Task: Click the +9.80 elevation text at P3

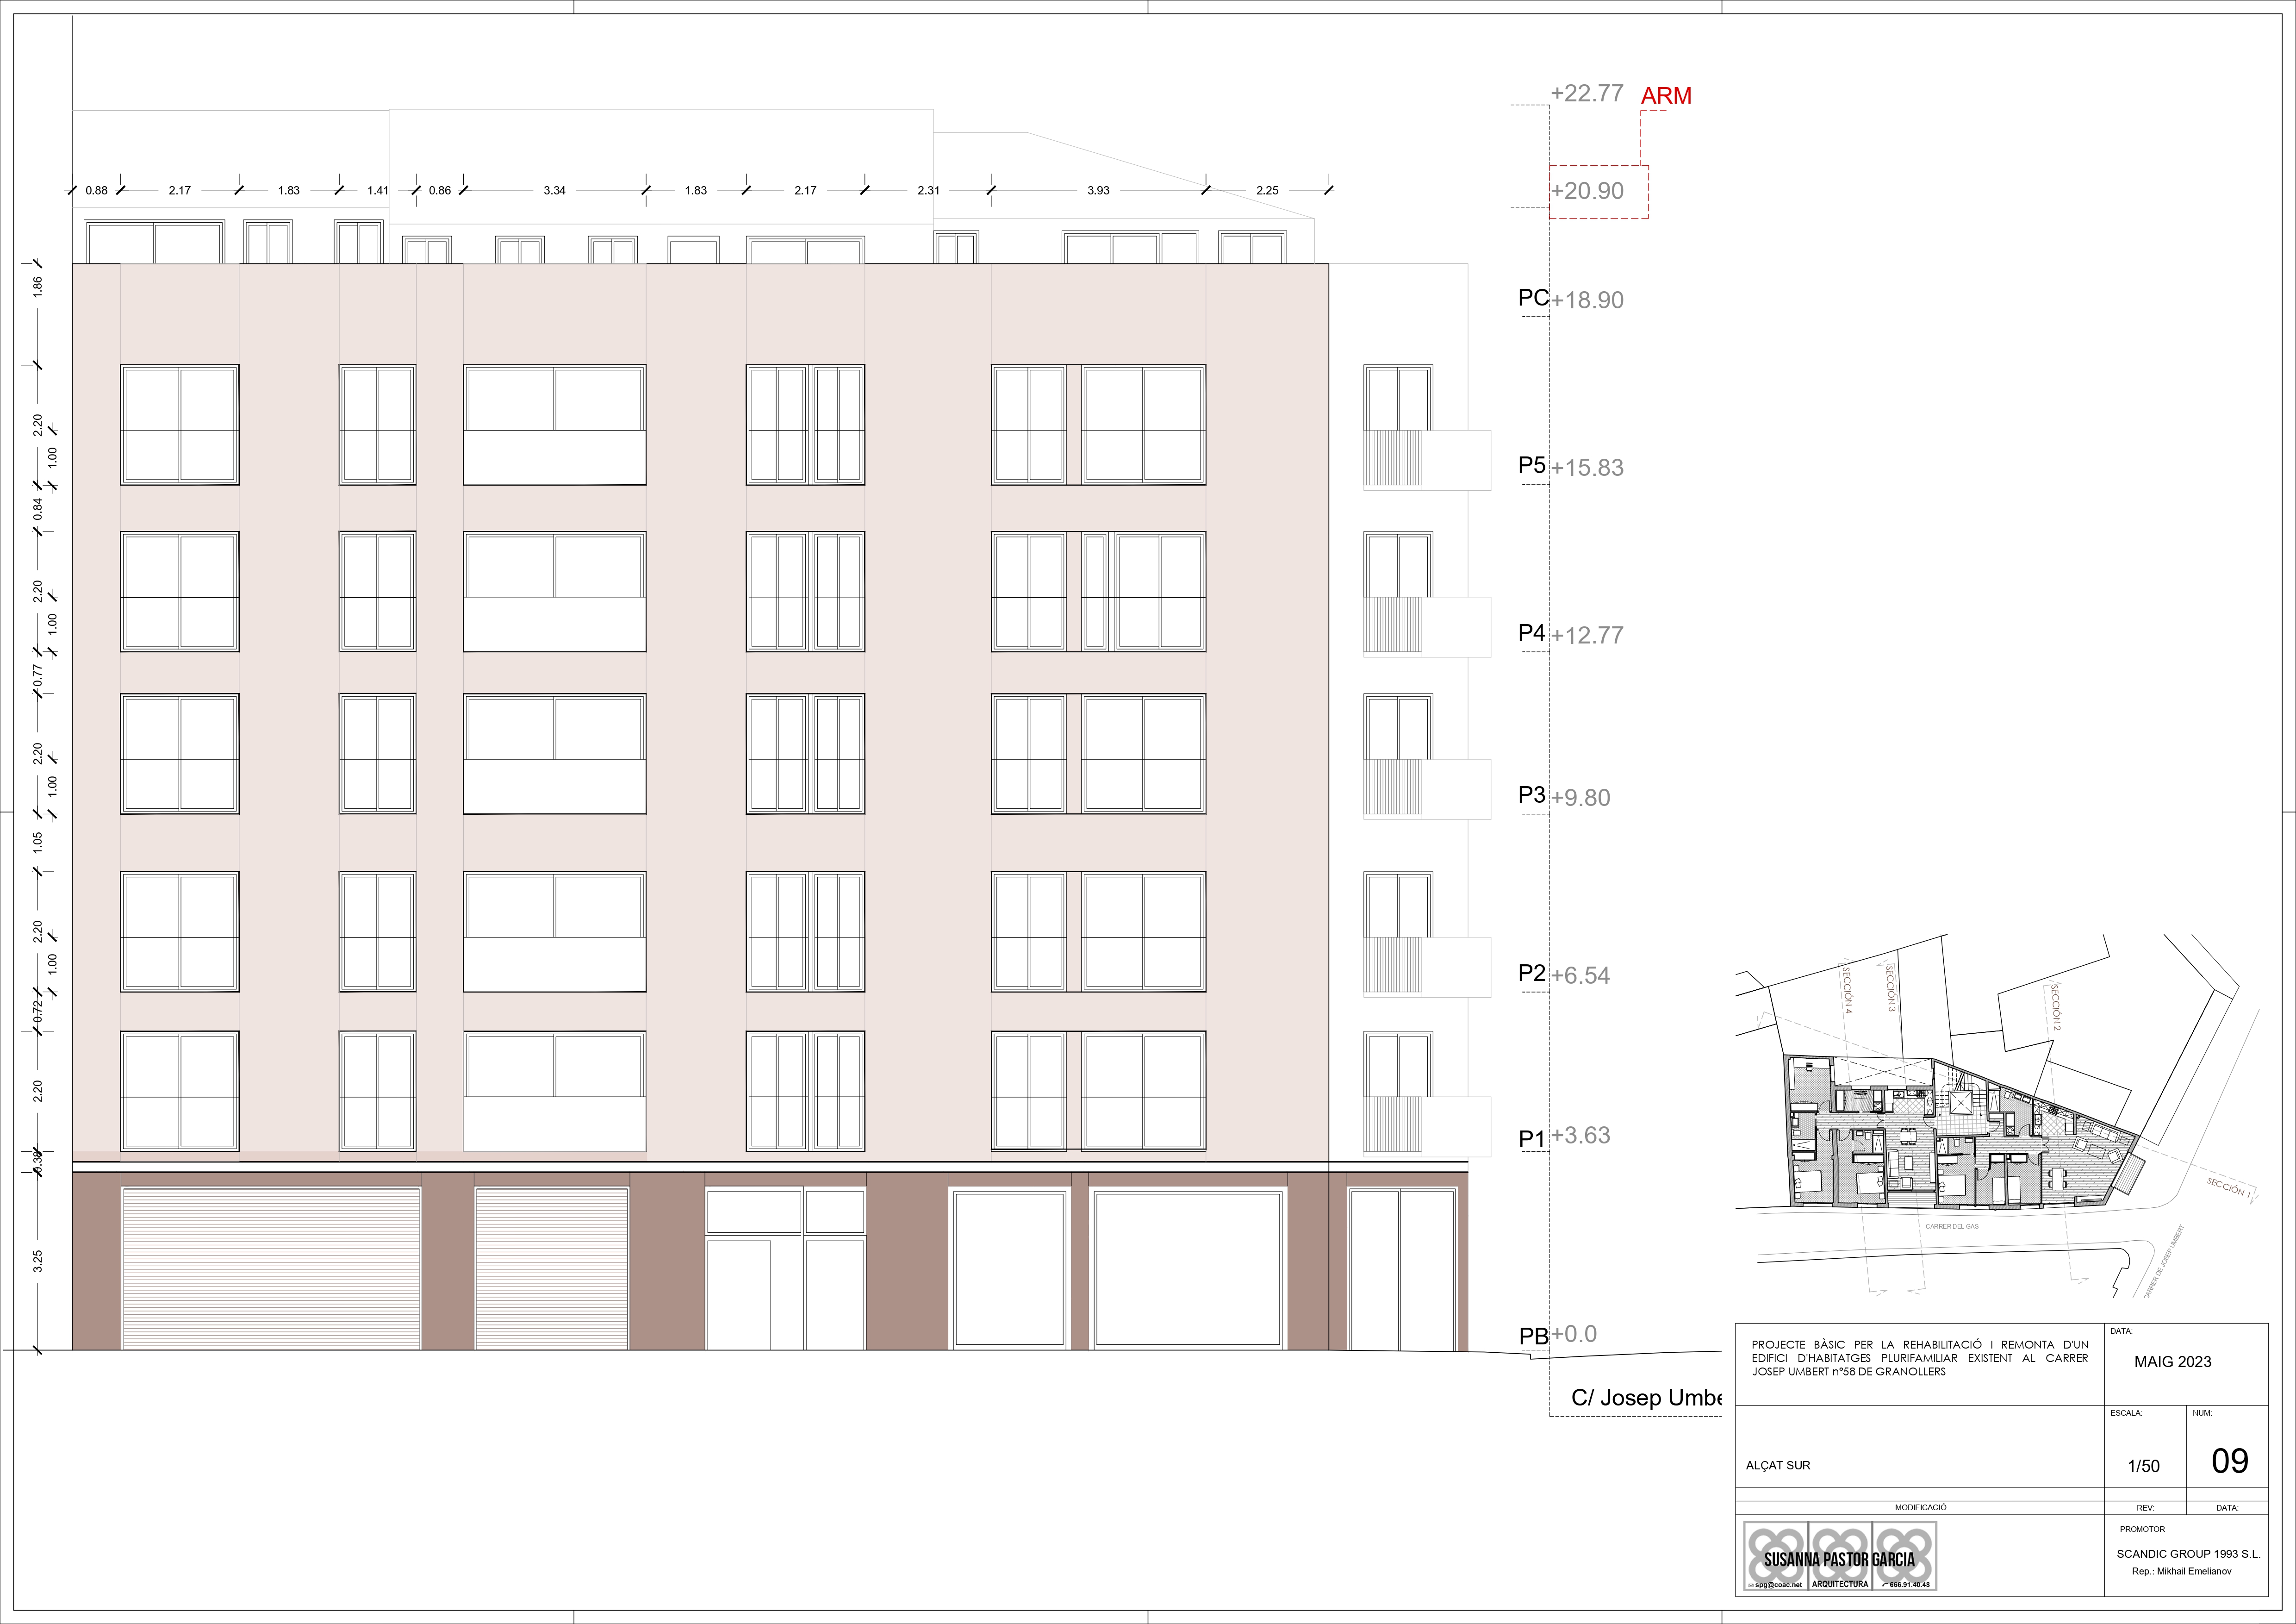Action: (x=1580, y=798)
